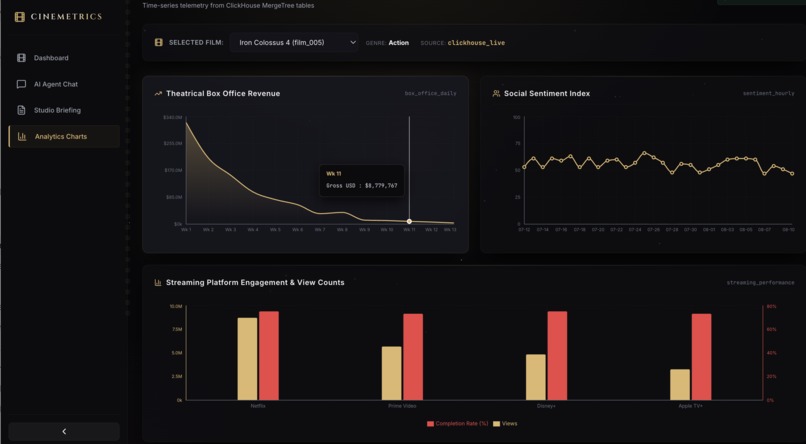
Task: Click the Analytics Charts bar chart icon
Action: (22, 137)
